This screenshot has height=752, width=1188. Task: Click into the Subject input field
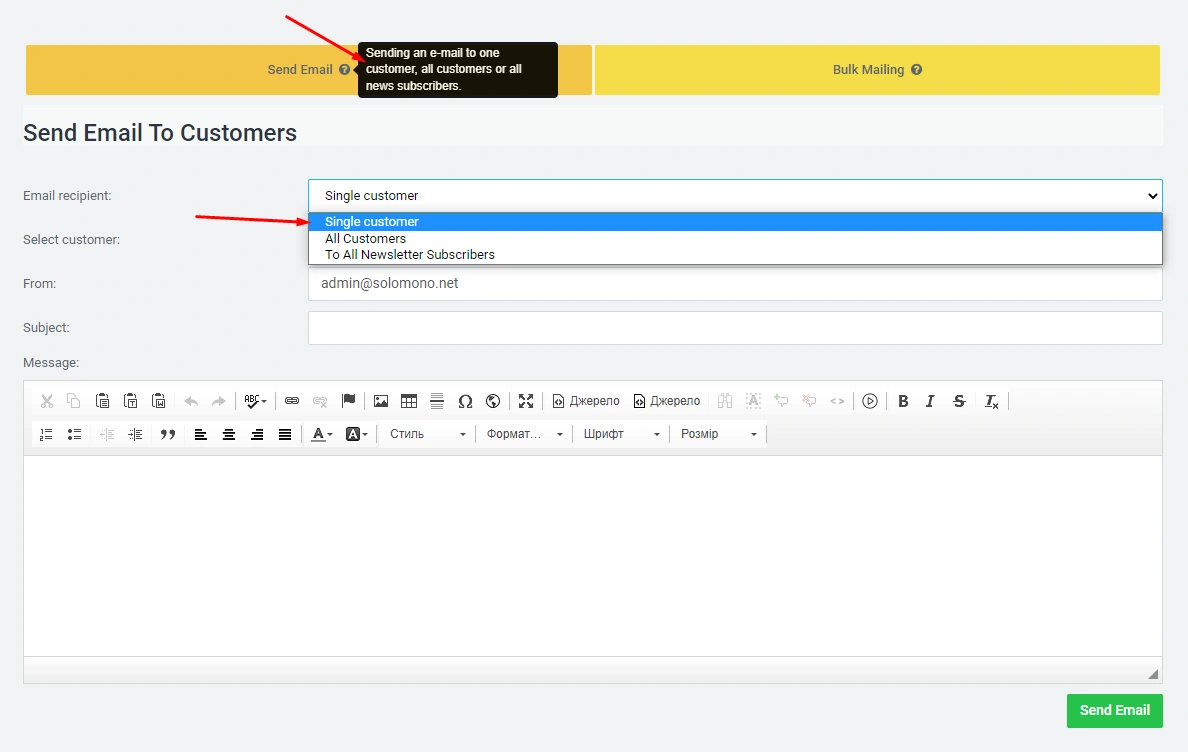click(734, 328)
